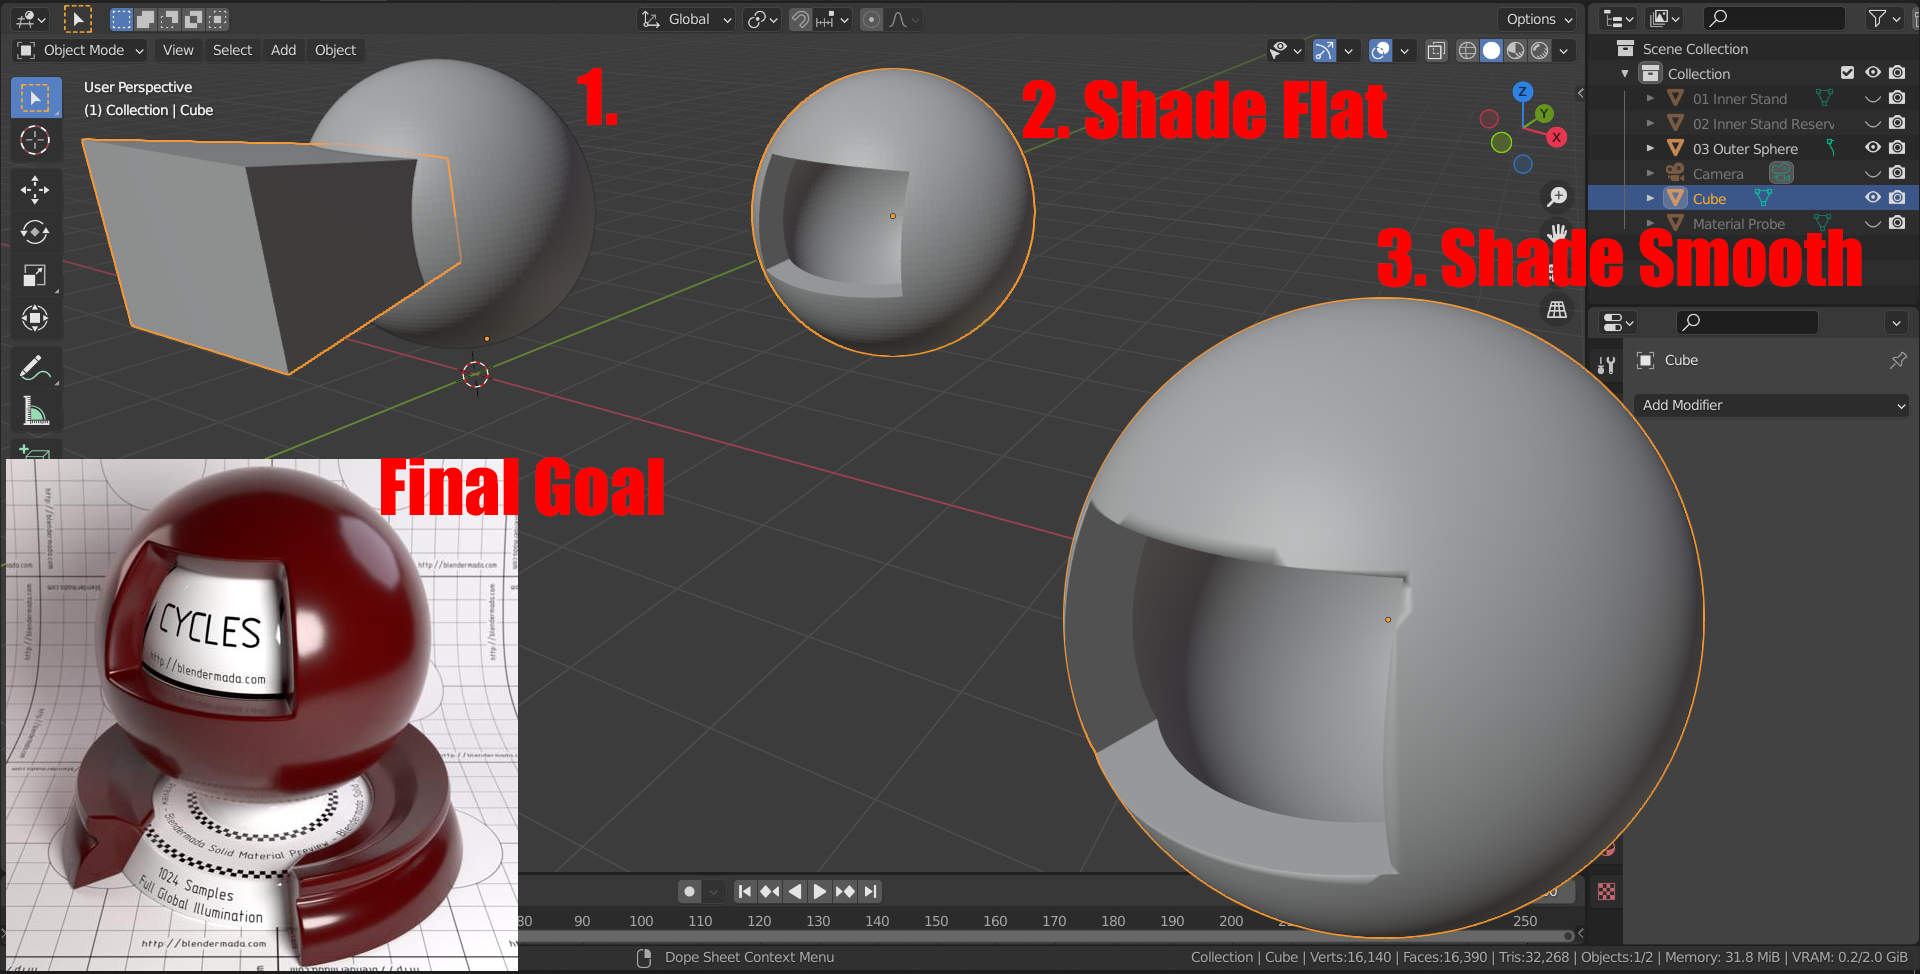Expand the Cube outliner row

[x=1650, y=198]
